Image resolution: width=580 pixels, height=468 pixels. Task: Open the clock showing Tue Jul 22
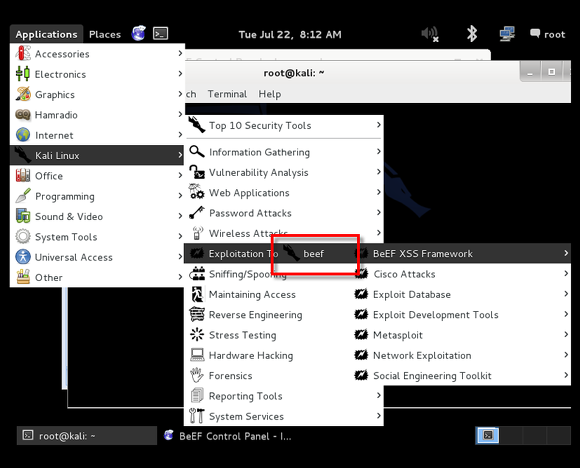[290, 34]
